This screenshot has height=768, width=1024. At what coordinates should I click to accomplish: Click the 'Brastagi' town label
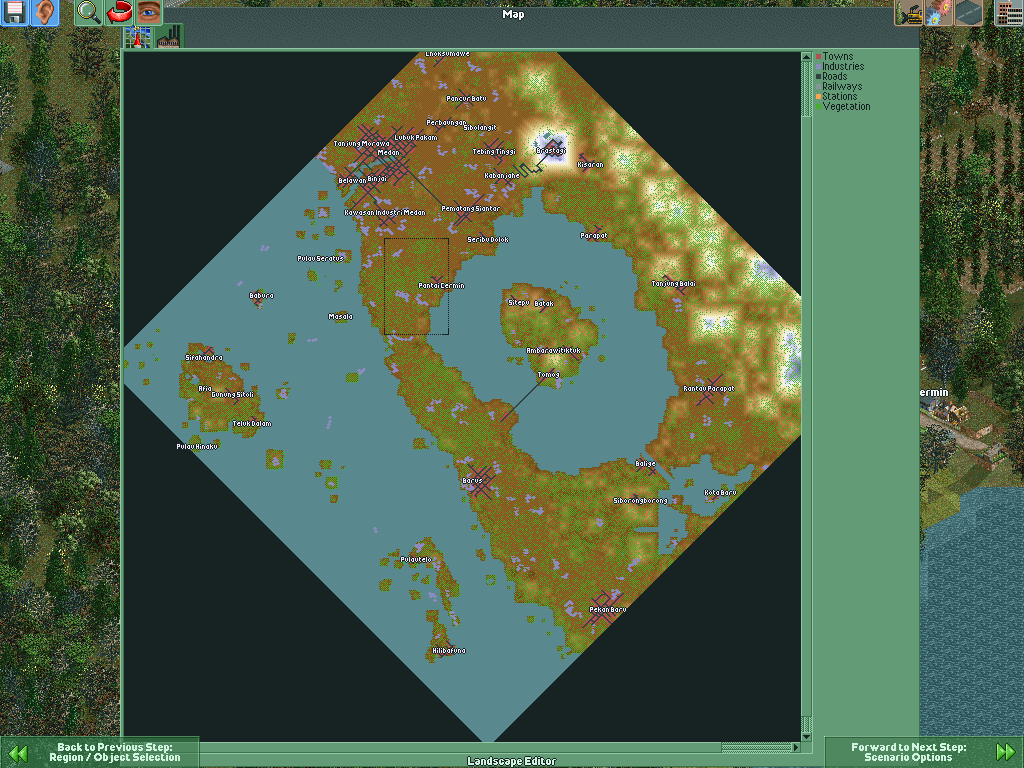point(551,151)
